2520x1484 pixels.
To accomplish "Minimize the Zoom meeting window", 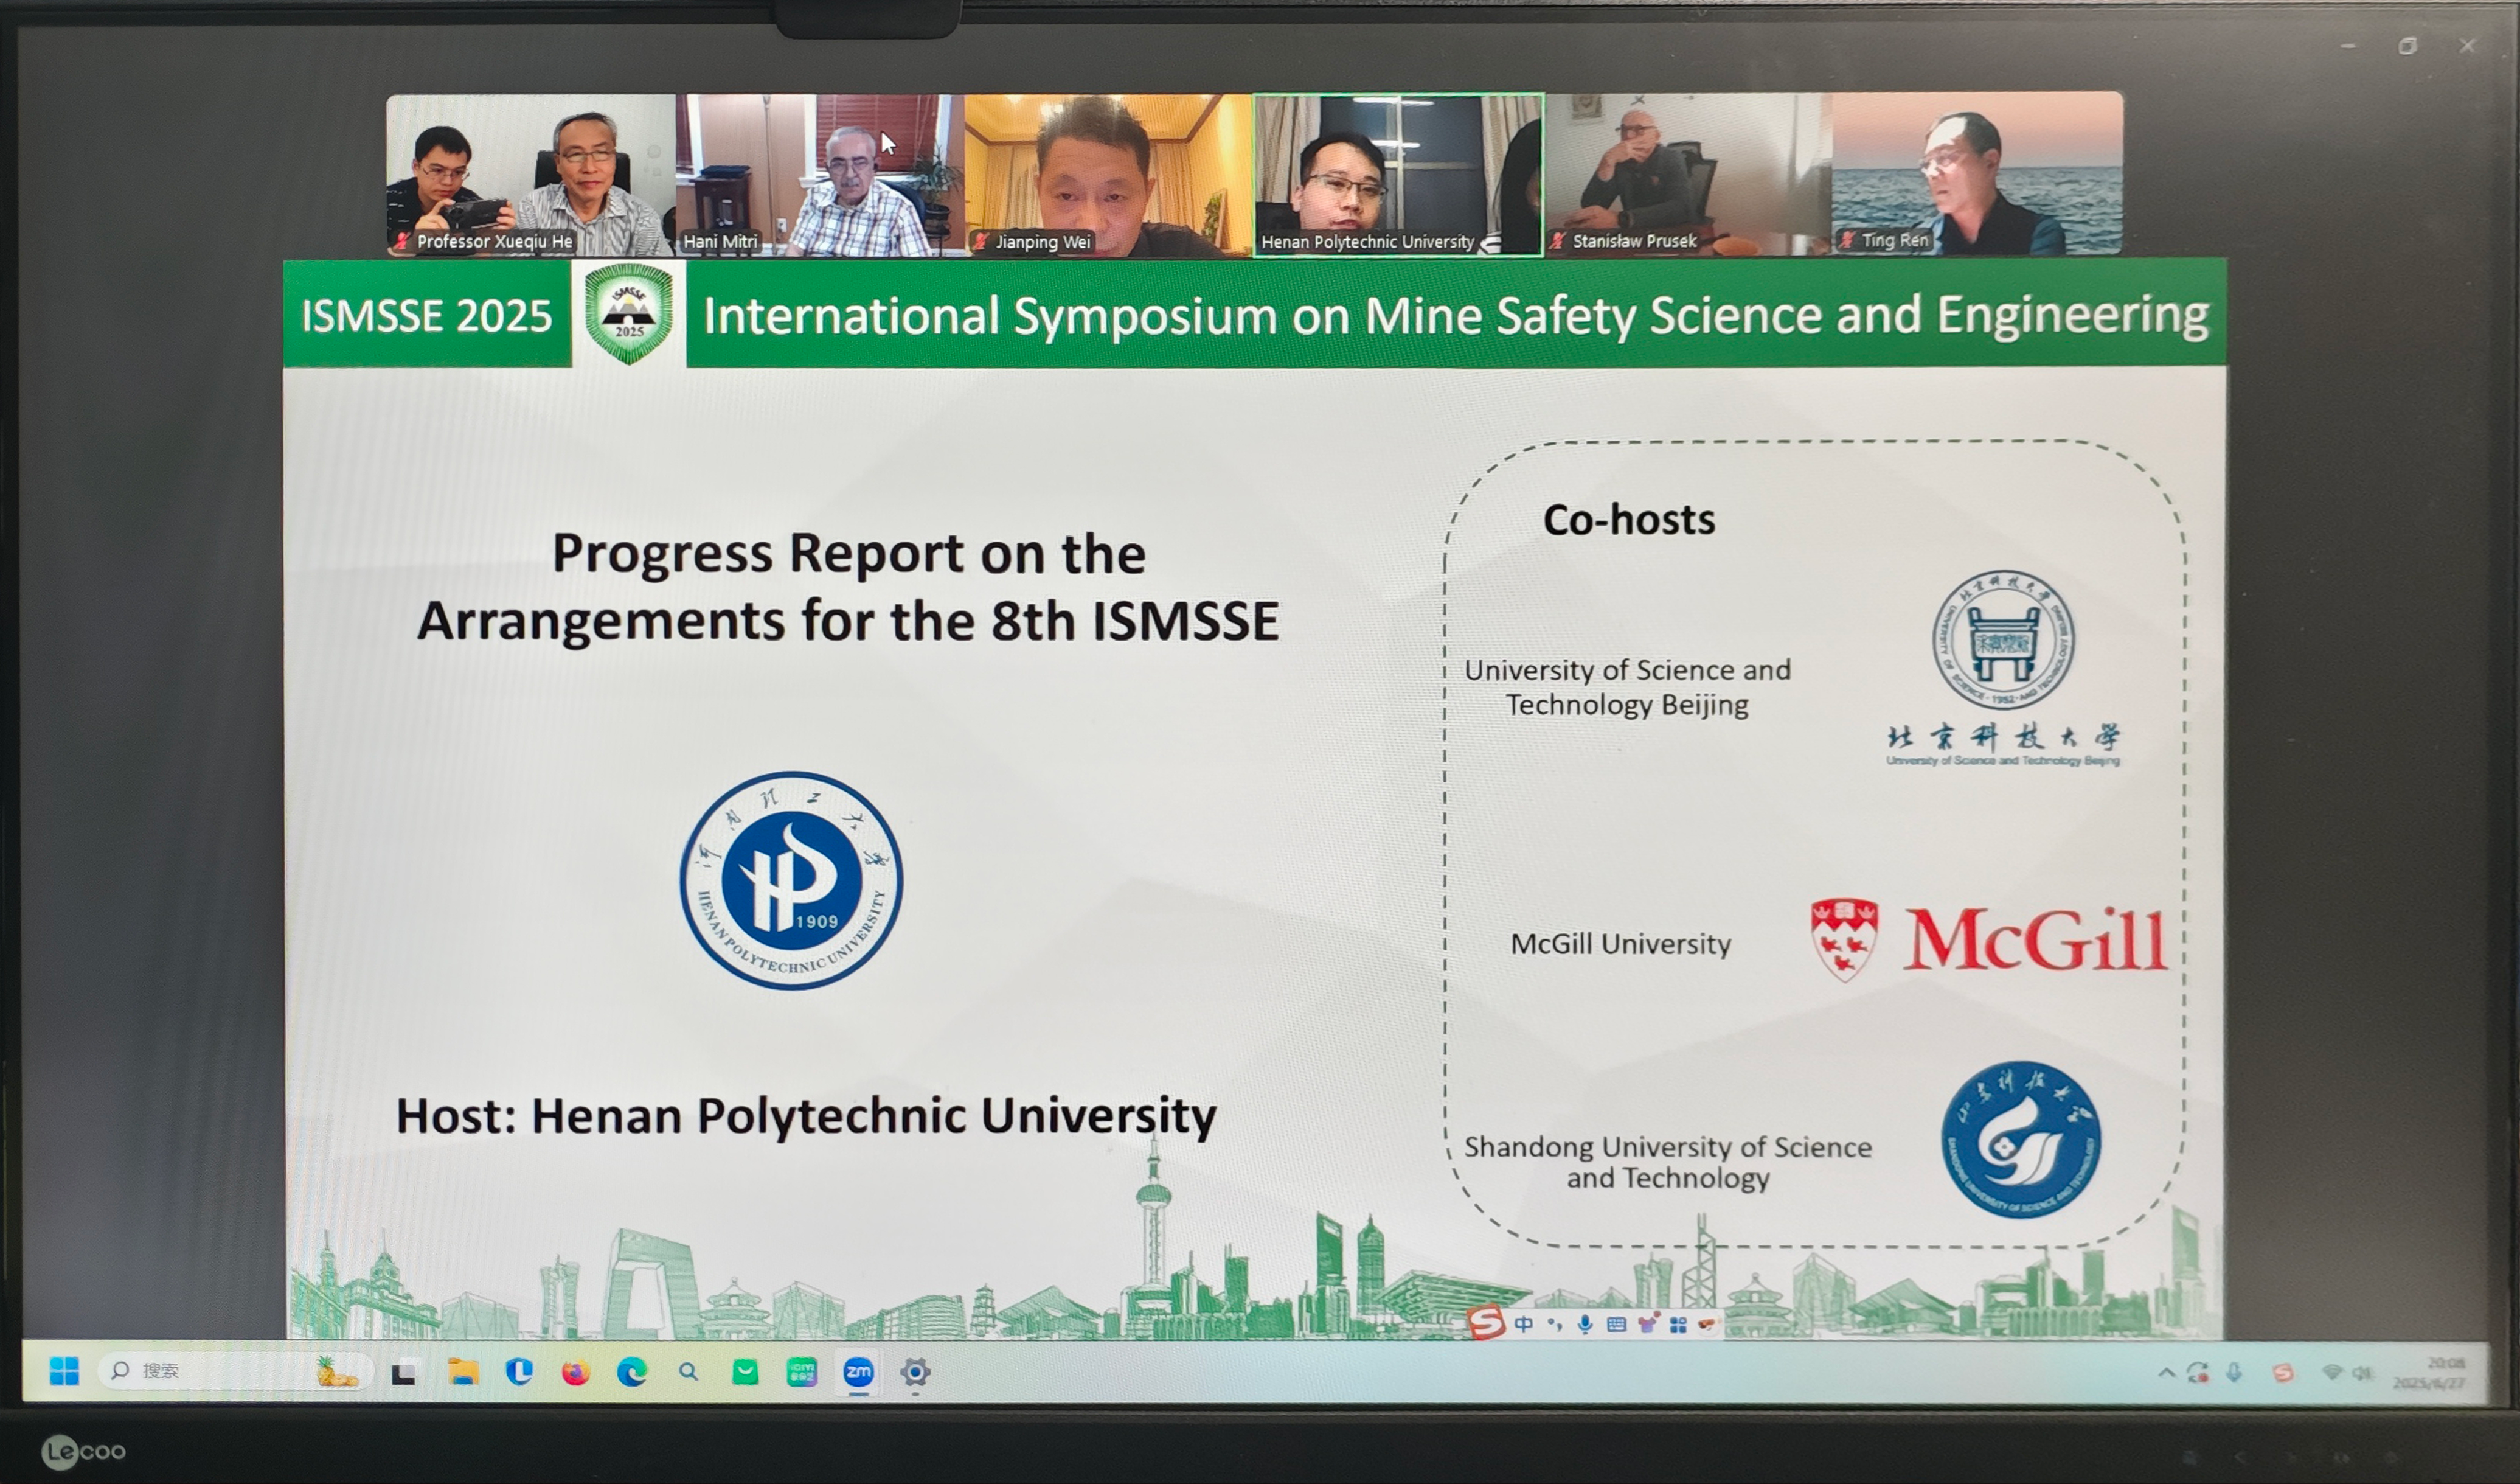I will 2349,46.
